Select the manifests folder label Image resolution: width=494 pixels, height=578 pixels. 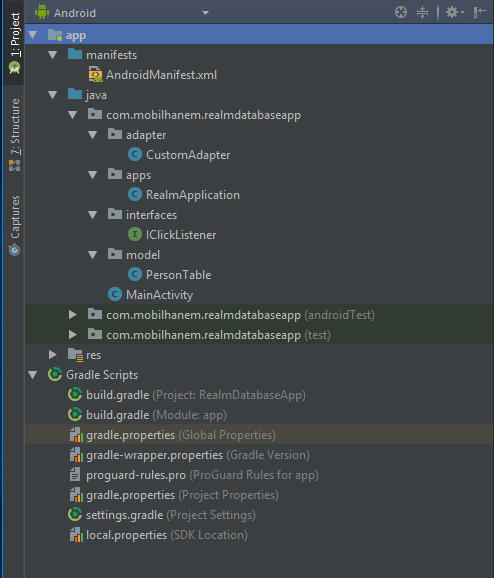point(112,55)
